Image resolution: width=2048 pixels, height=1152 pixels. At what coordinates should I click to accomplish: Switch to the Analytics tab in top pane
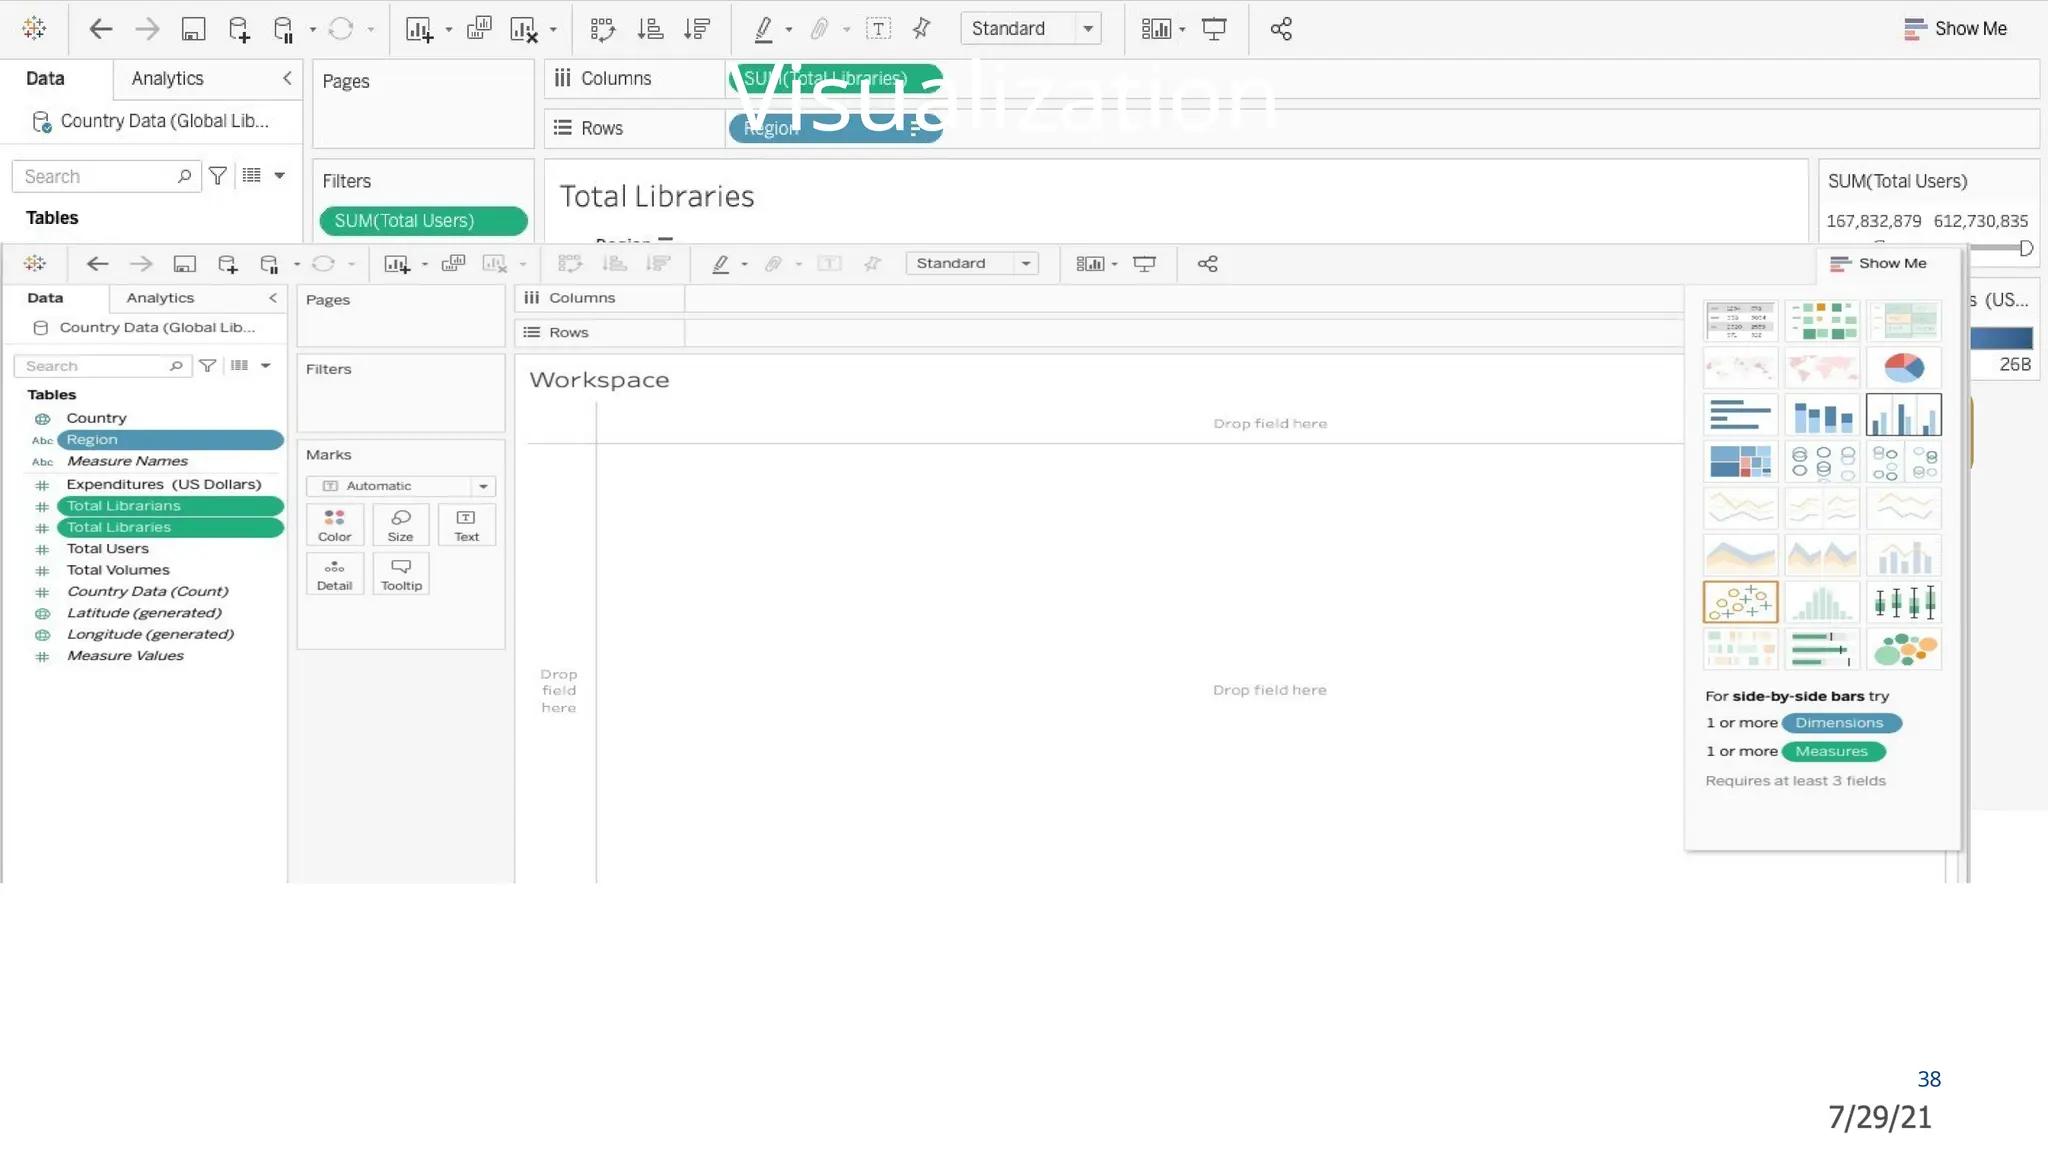click(167, 78)
